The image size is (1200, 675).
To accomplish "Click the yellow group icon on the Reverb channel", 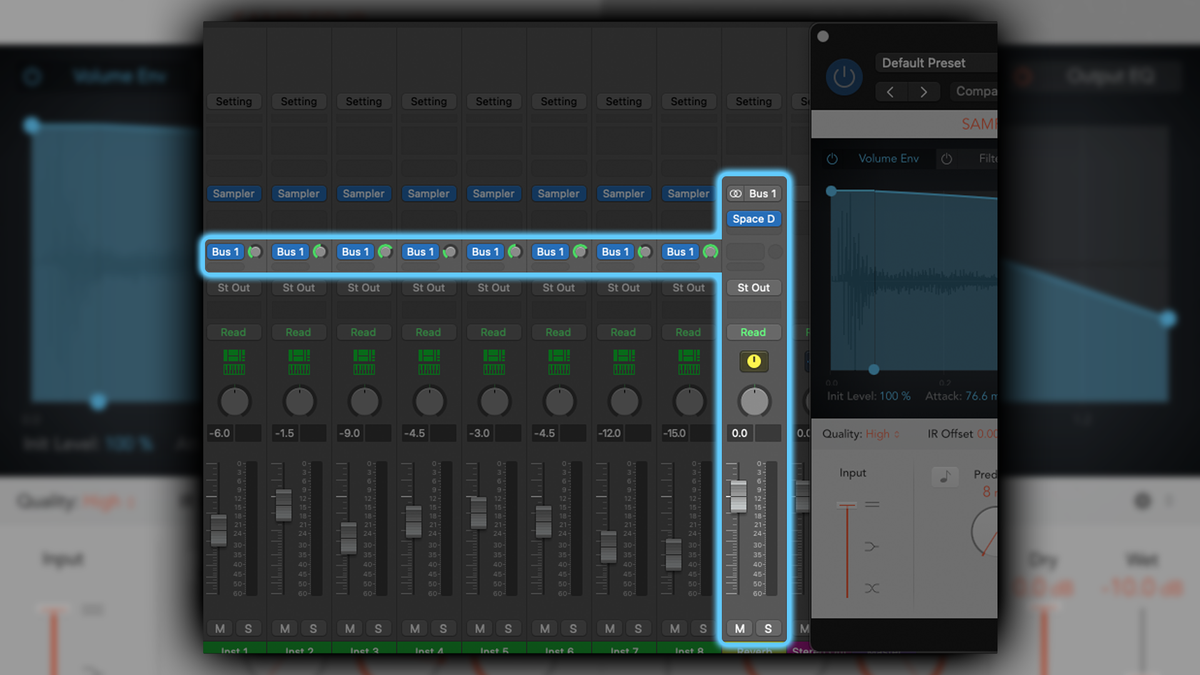I will pyautogui.click(x=753, y=361).
